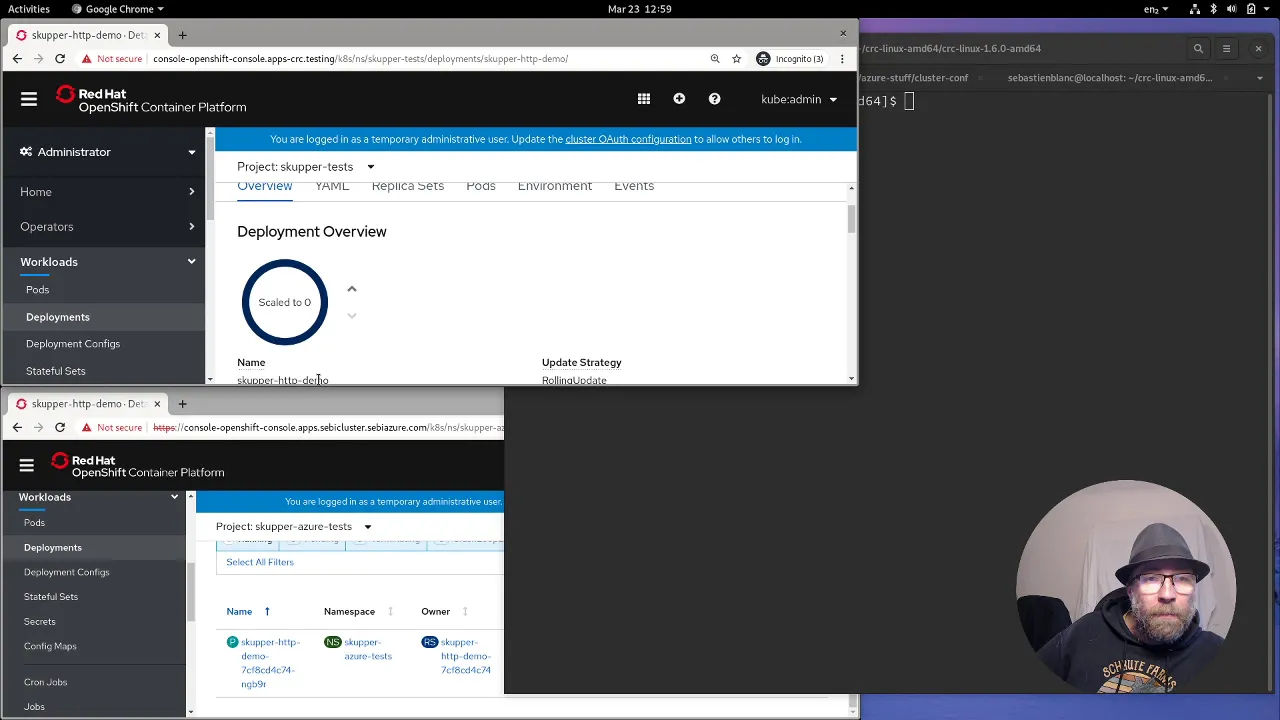Collapse Workloads section in top sidebar
The width and height of the screenshot is (1280, 720).
(x=107, y=262)
